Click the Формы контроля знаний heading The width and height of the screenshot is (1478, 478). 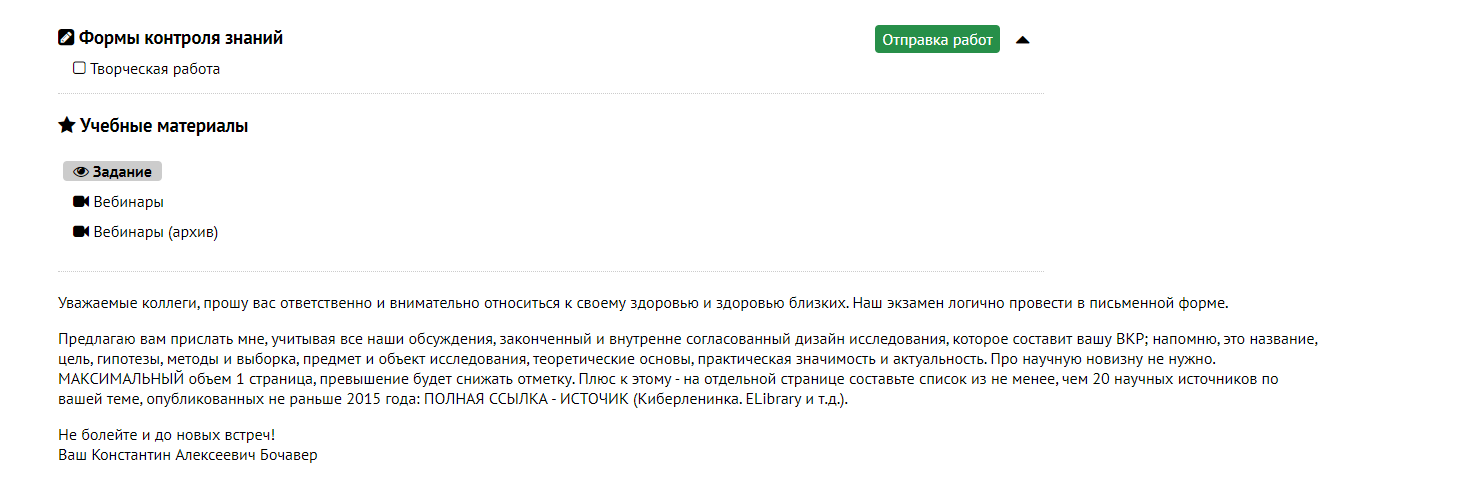pos(181,38)
